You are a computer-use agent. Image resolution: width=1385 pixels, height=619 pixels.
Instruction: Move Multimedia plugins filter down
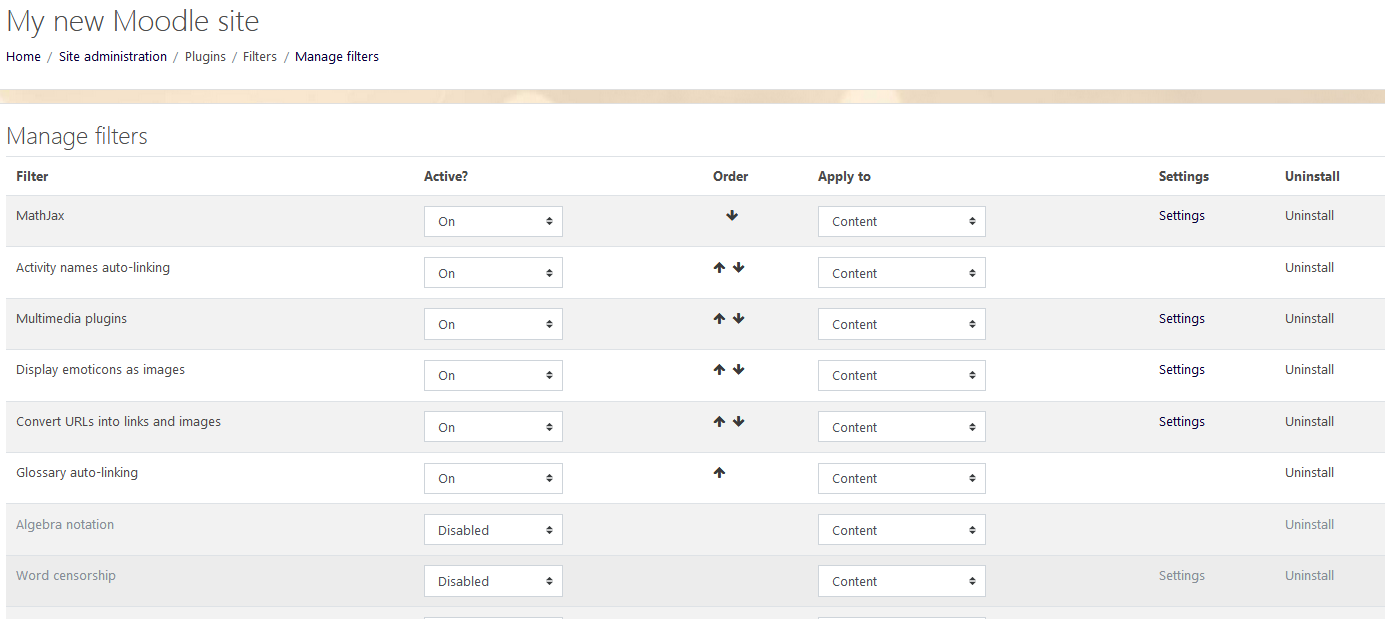(x=739, y=318)
